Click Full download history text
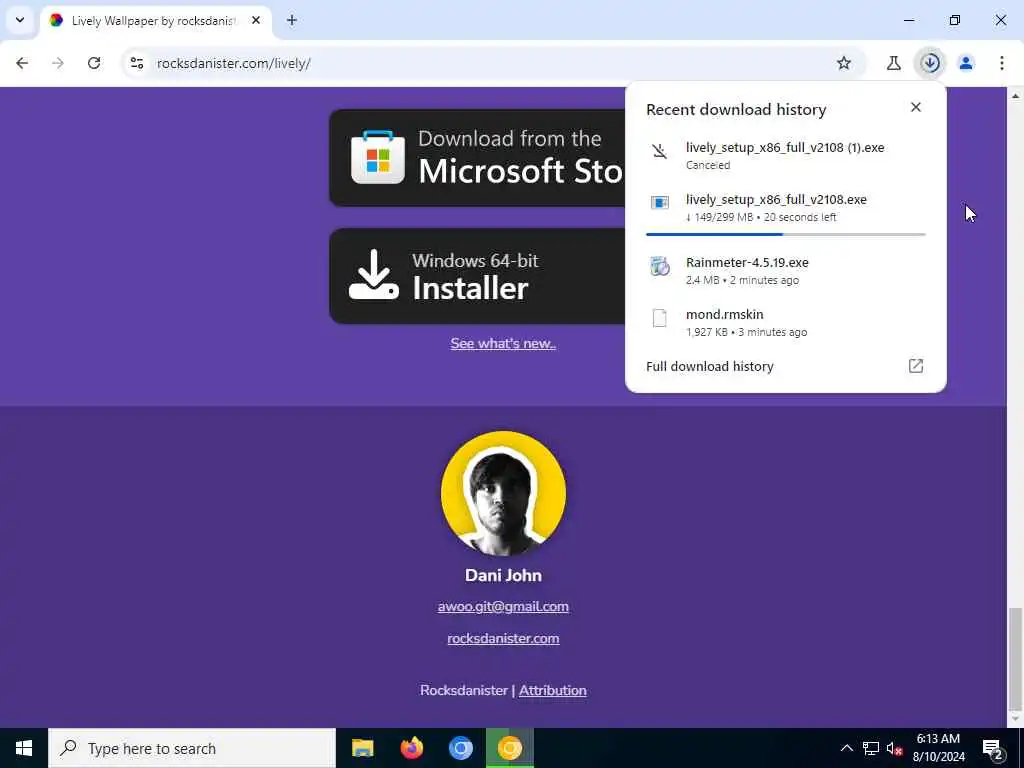Image resolution: width=1024 pixels, height=768 pixels. tap(710, 366)
